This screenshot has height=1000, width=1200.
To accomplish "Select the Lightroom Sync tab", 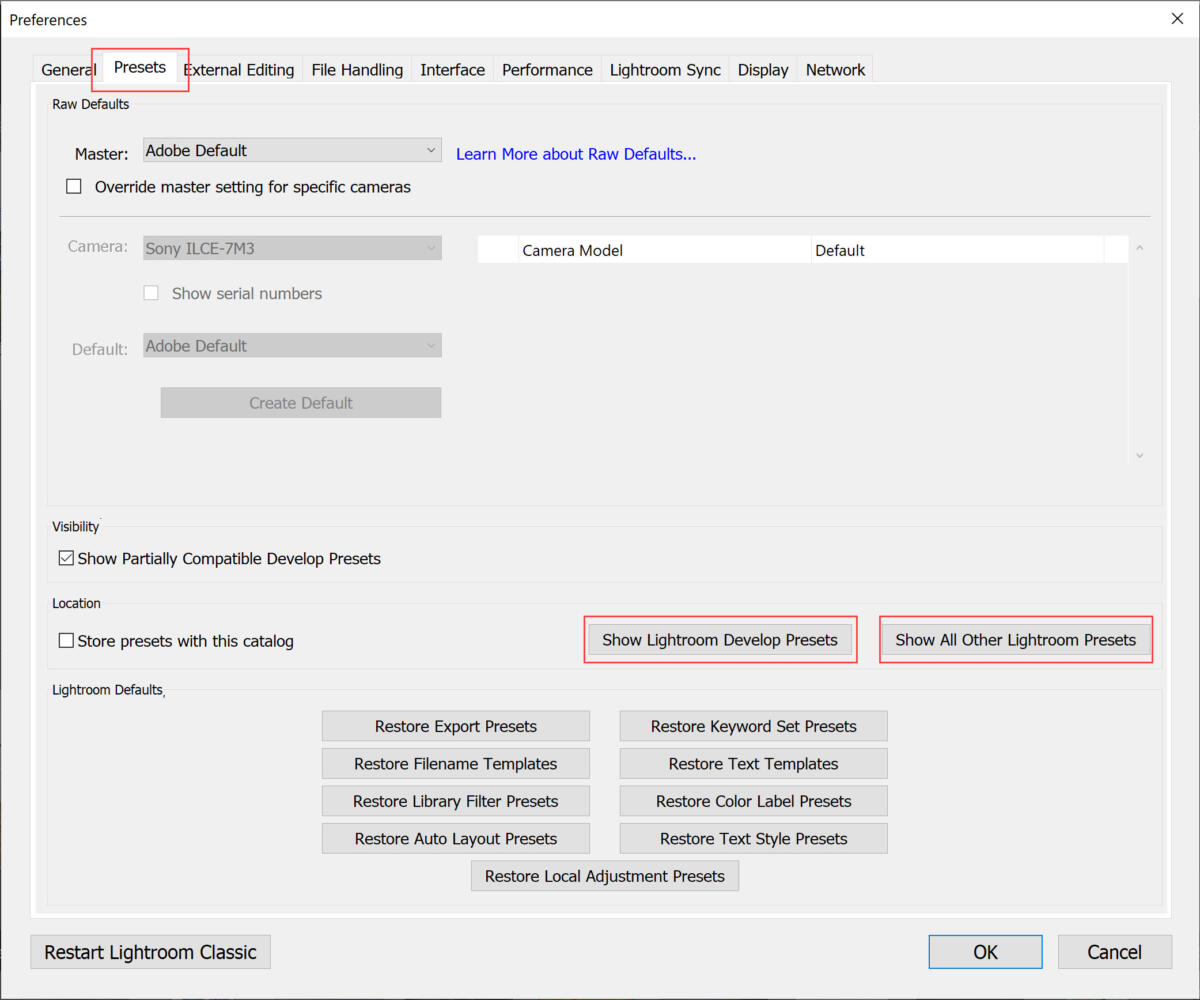I will click(664, 70).
